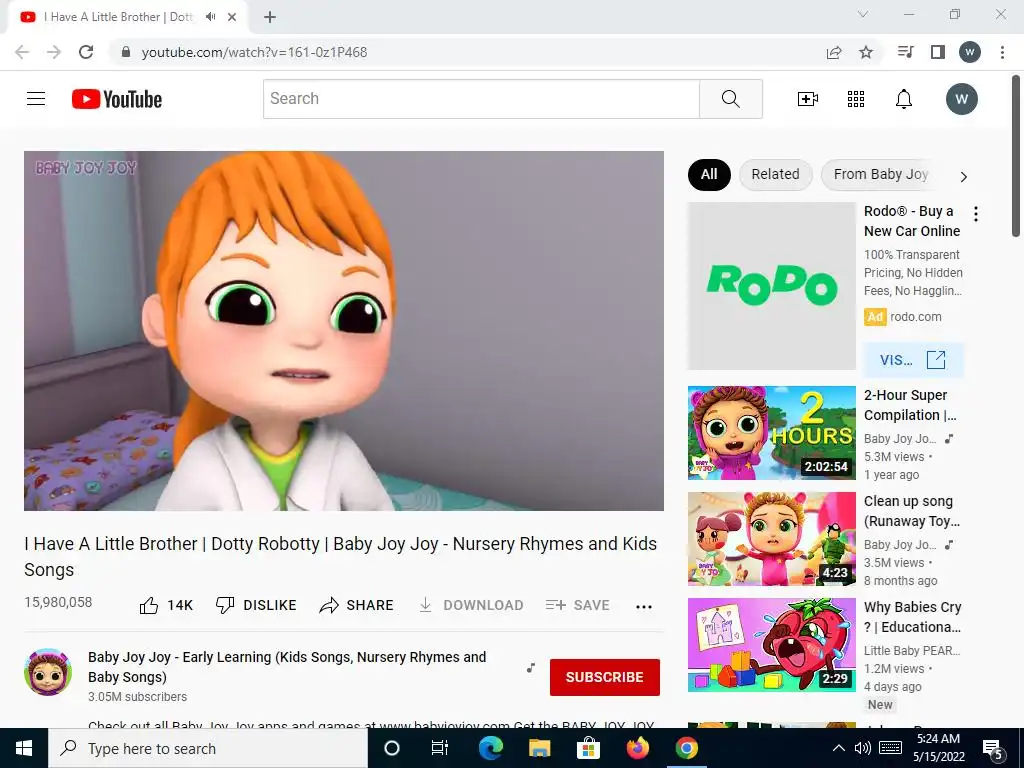This screenshot has width=1024, height=768.
Task: Open Microsoft Store from taskbar
Action: coord(588,748)
